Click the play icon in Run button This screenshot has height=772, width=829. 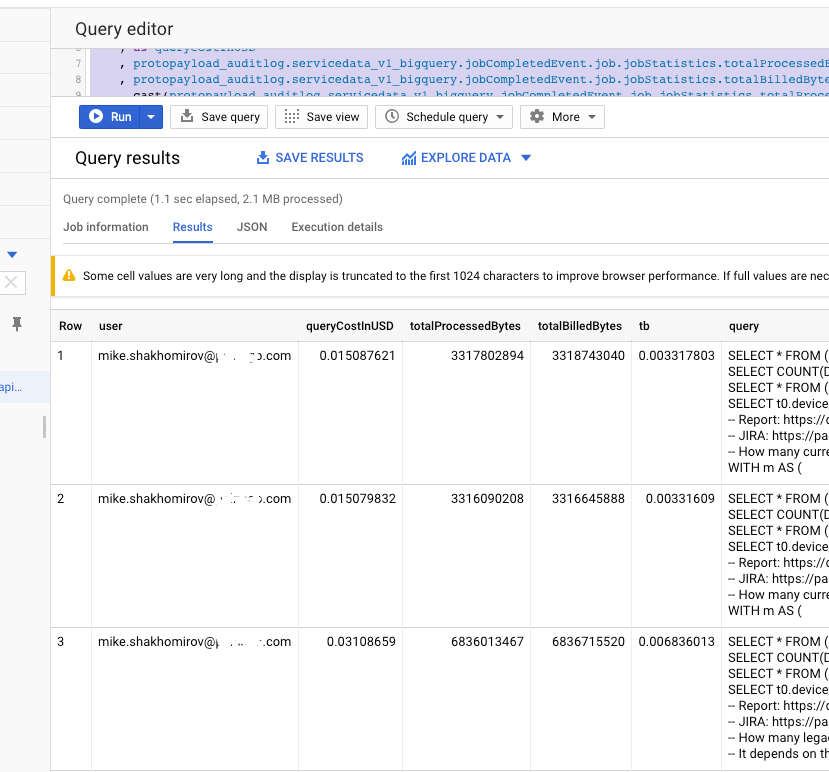(96, 116)
